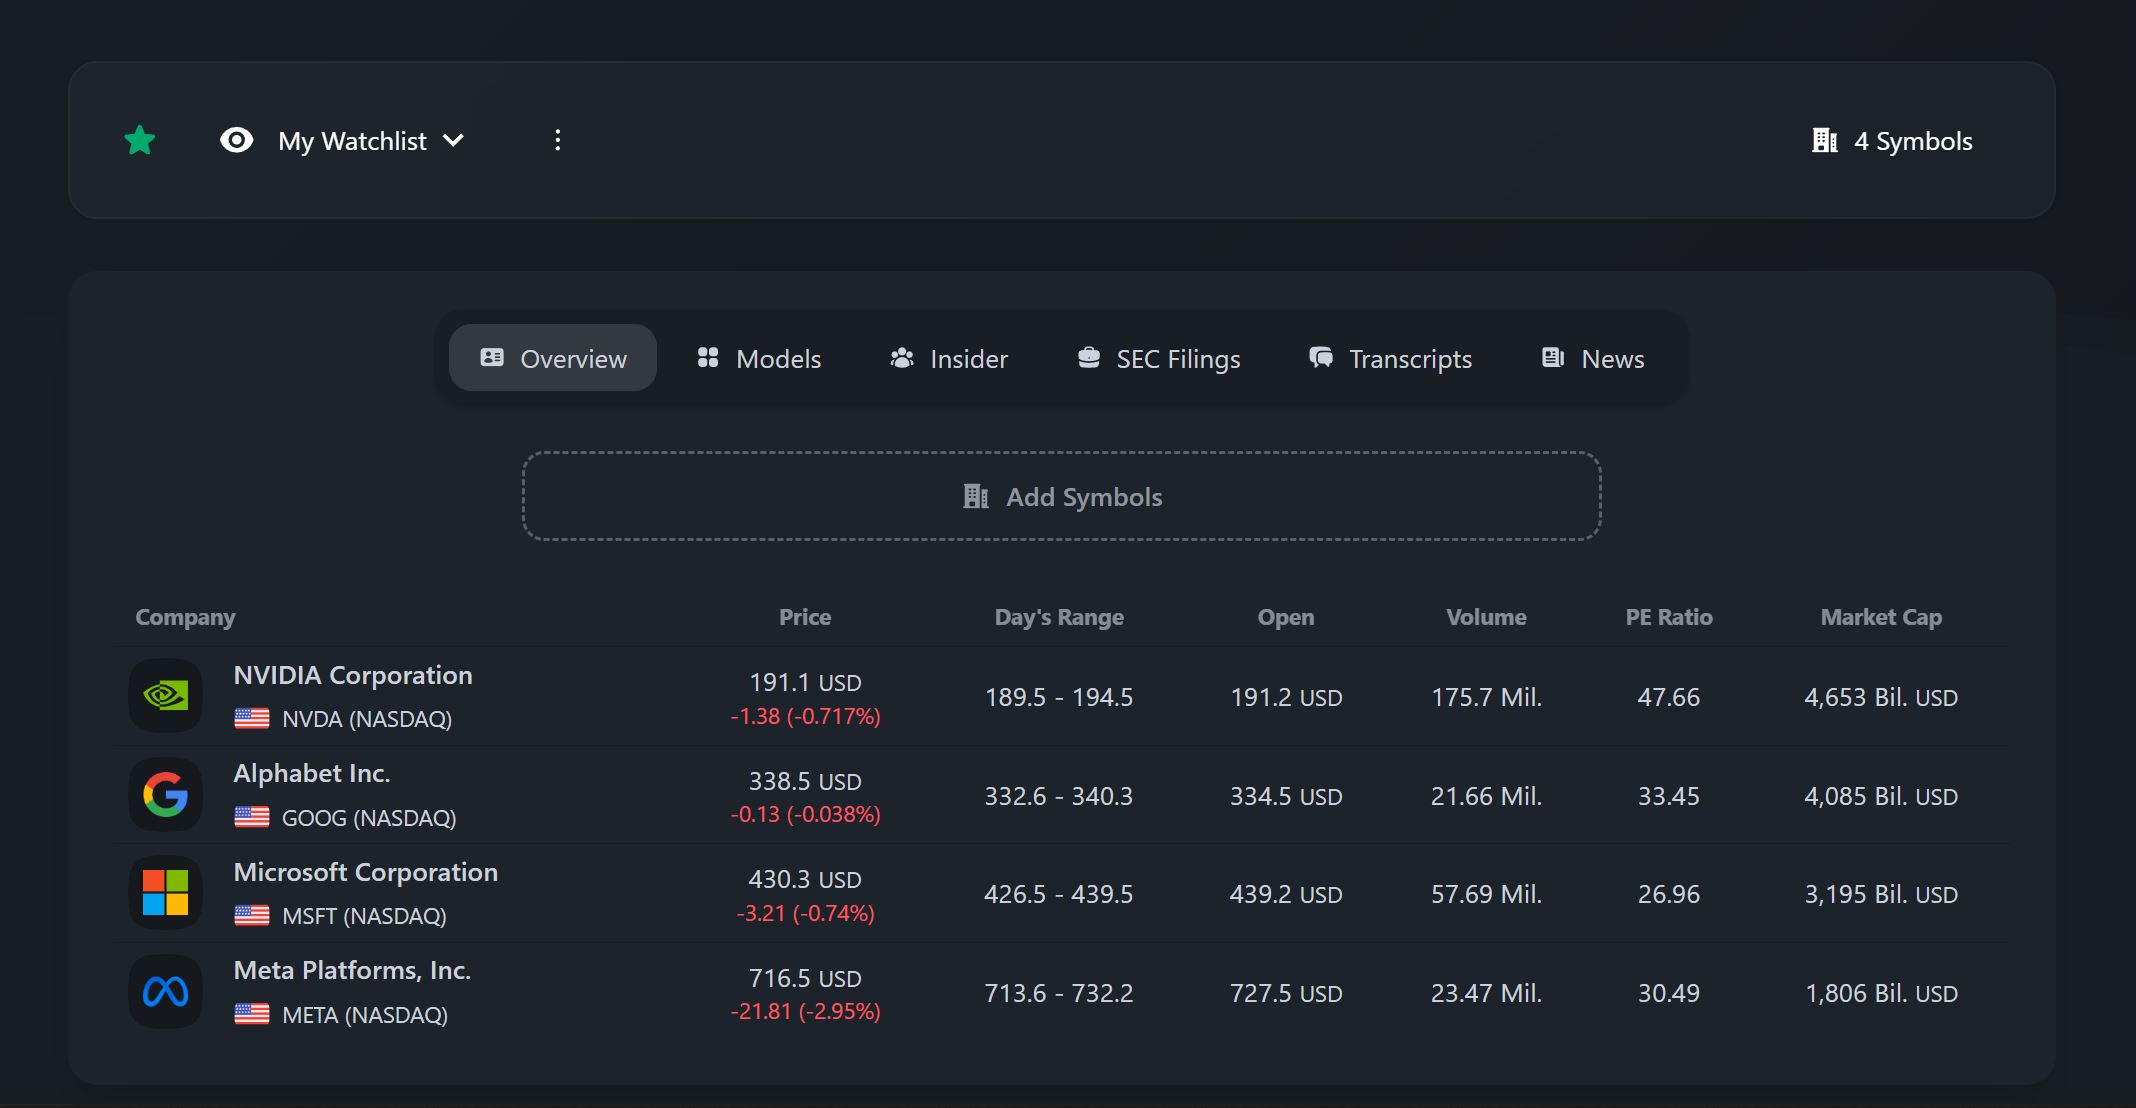Image resolution: width=2136 pixels, height=1108 pixels.
Task: Click NVDA's red price change percentage
Action: tap(806, 716)
